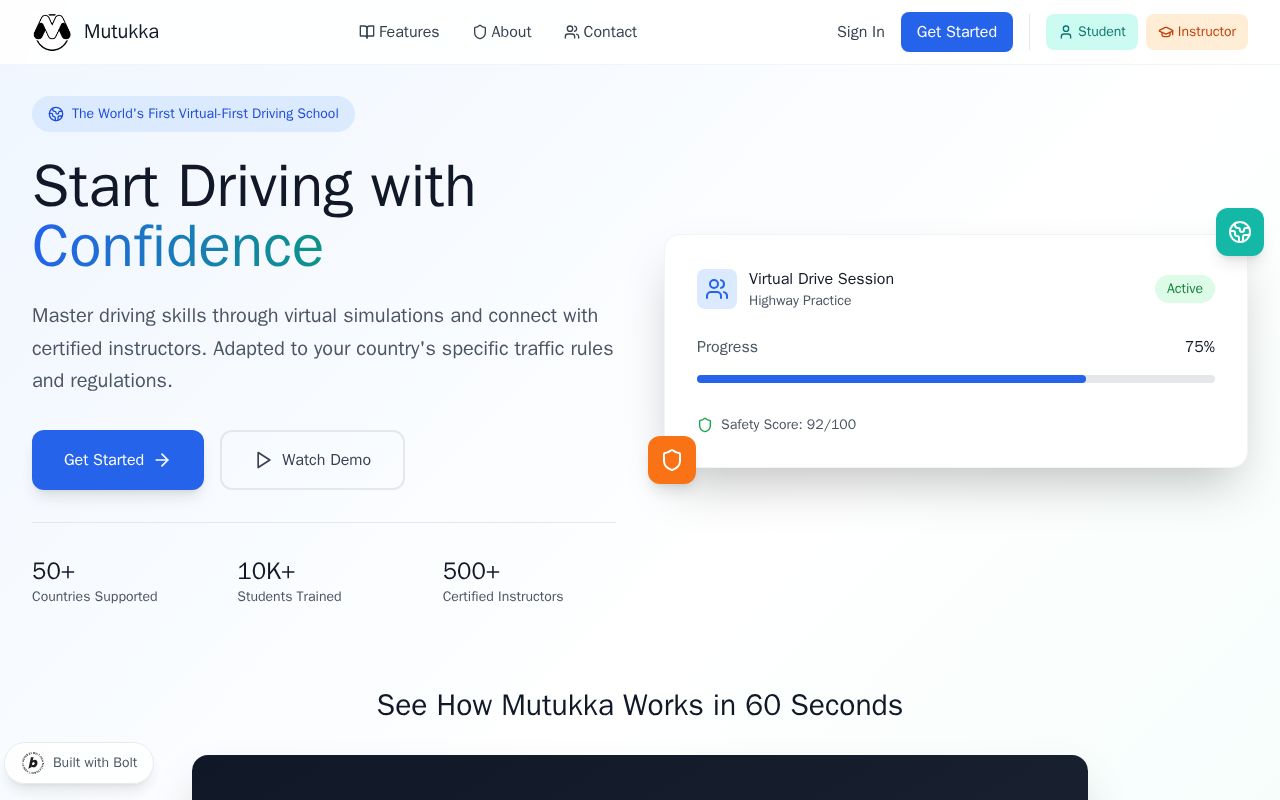Click the teal steering wheel floating icon
This screenshot has height=800, width=1280.
point(1240,232)
